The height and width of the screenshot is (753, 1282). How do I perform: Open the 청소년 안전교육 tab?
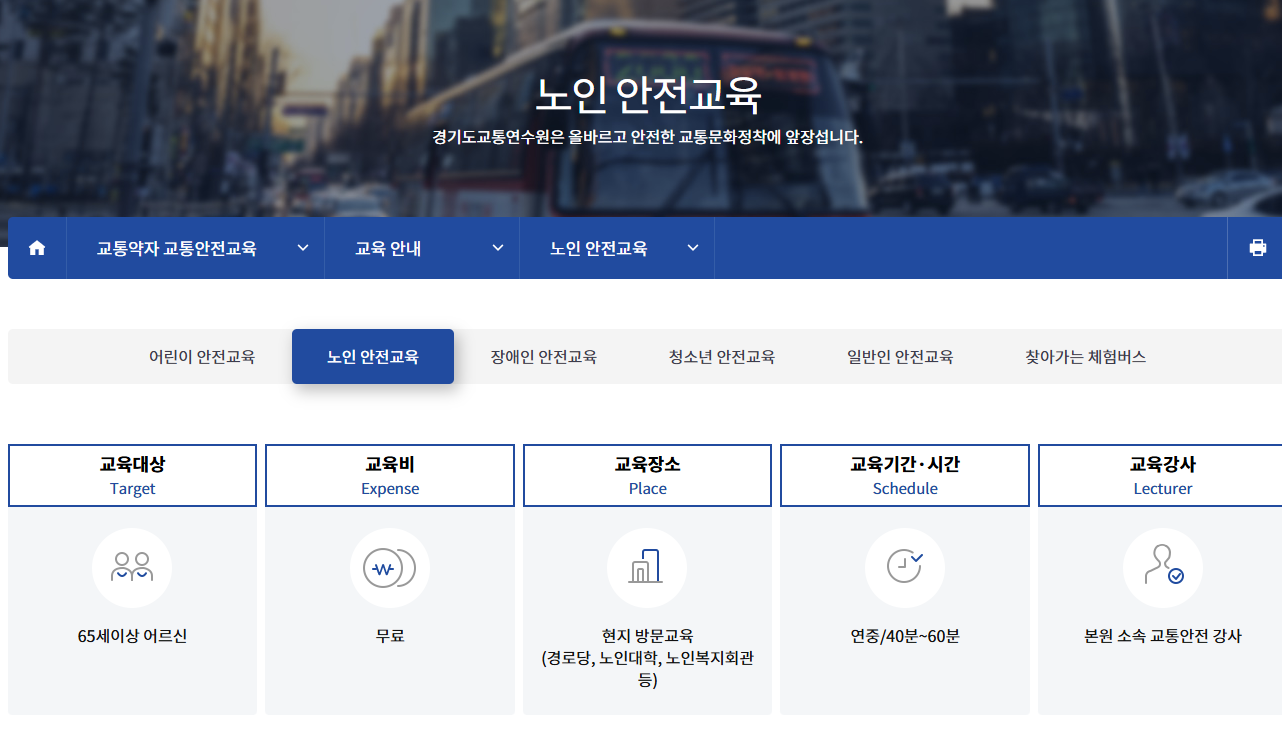[722, 356]
